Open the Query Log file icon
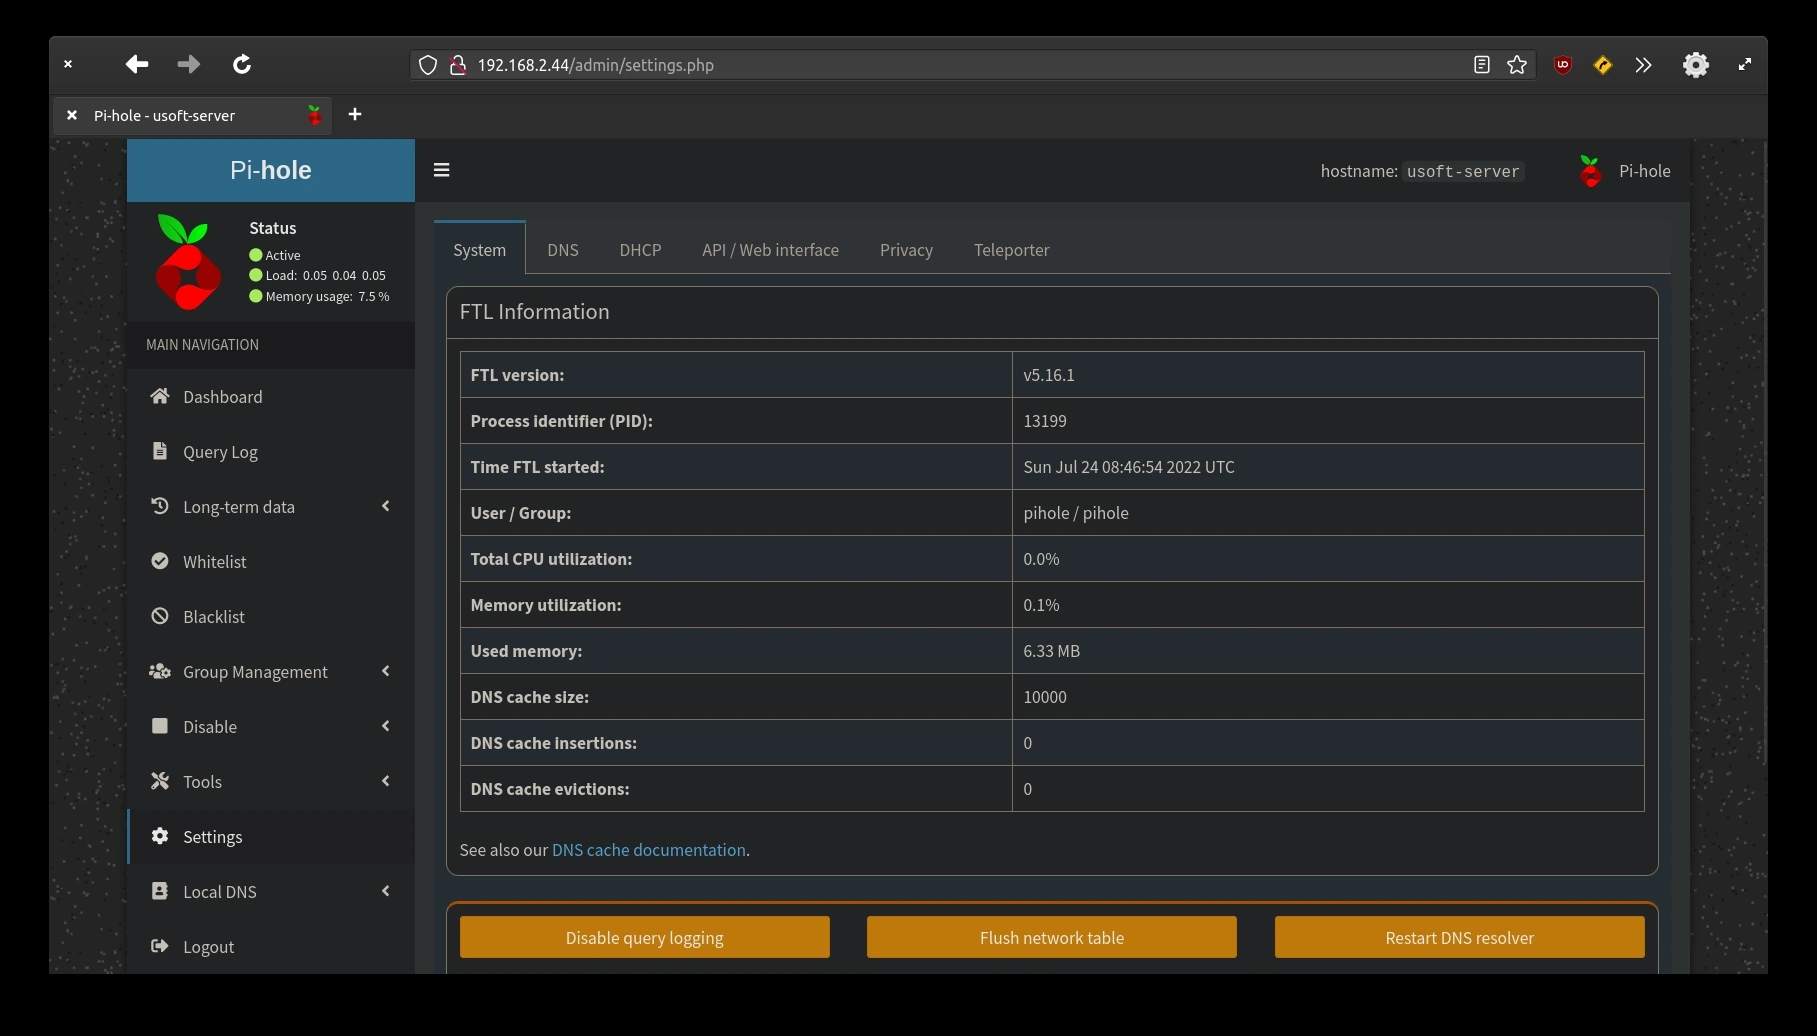Viewport: 1817px width, 1036px height. pos(159,451)
